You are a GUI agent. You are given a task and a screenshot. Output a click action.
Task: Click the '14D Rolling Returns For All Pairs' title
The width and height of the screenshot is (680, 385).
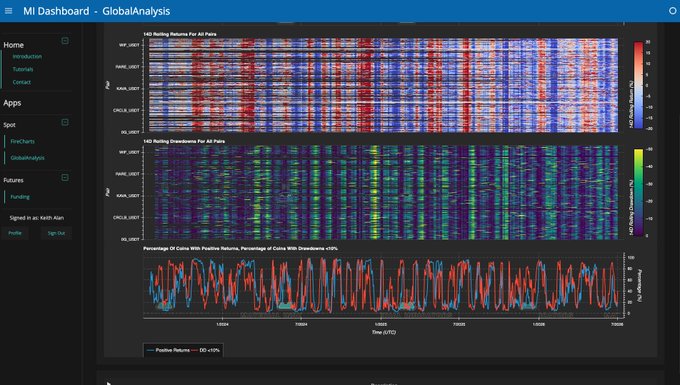pyautogui.click(x=180, y=34)
